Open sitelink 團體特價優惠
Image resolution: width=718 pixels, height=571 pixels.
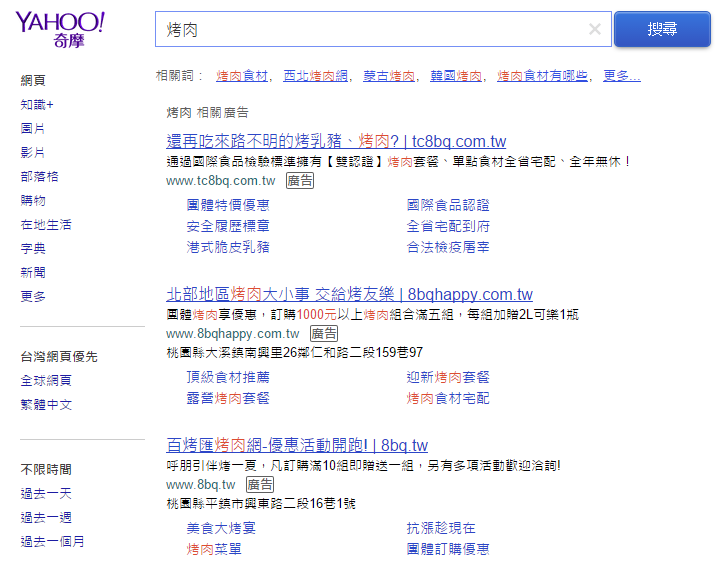[228, 205]
